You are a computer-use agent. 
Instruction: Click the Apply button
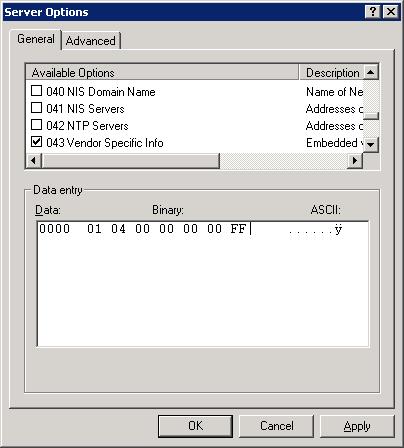pyautogui.click(x=357, y=426)
